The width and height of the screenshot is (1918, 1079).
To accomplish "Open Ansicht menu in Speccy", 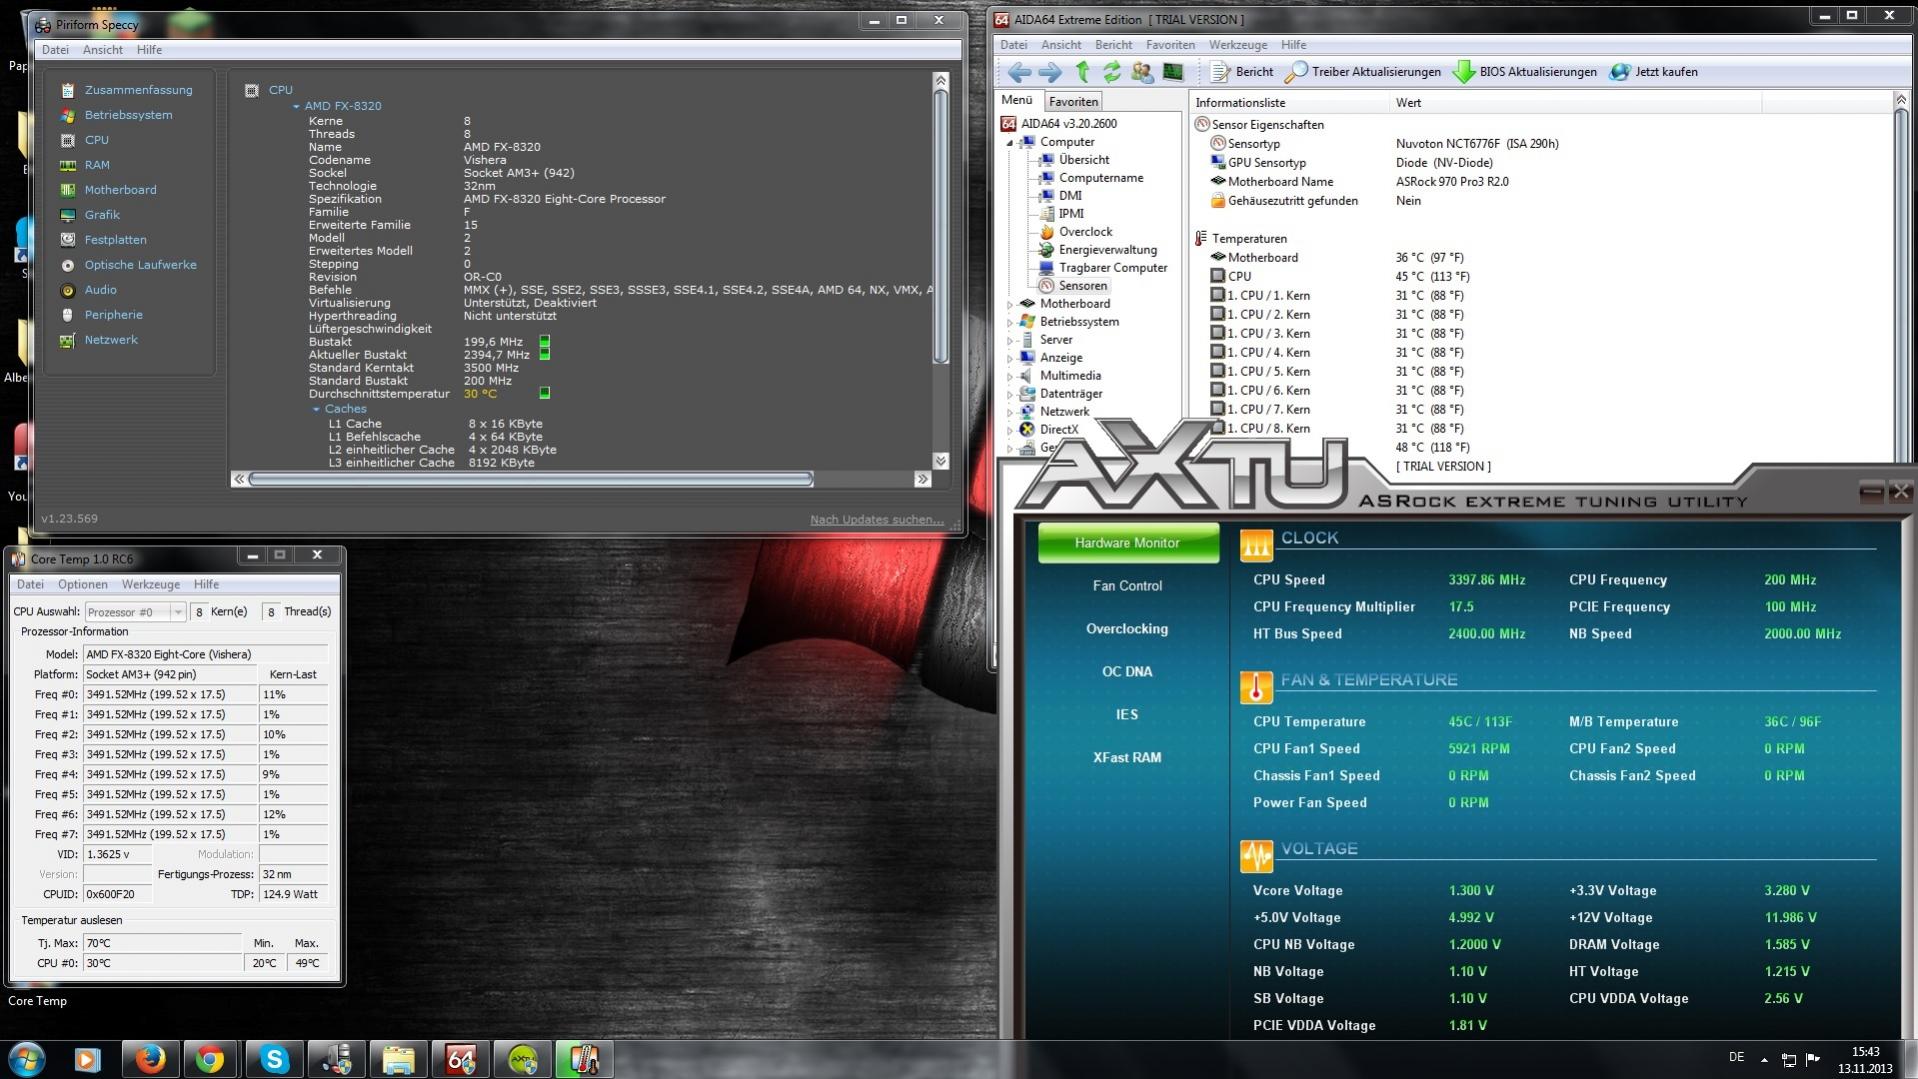I will [103, 50].
